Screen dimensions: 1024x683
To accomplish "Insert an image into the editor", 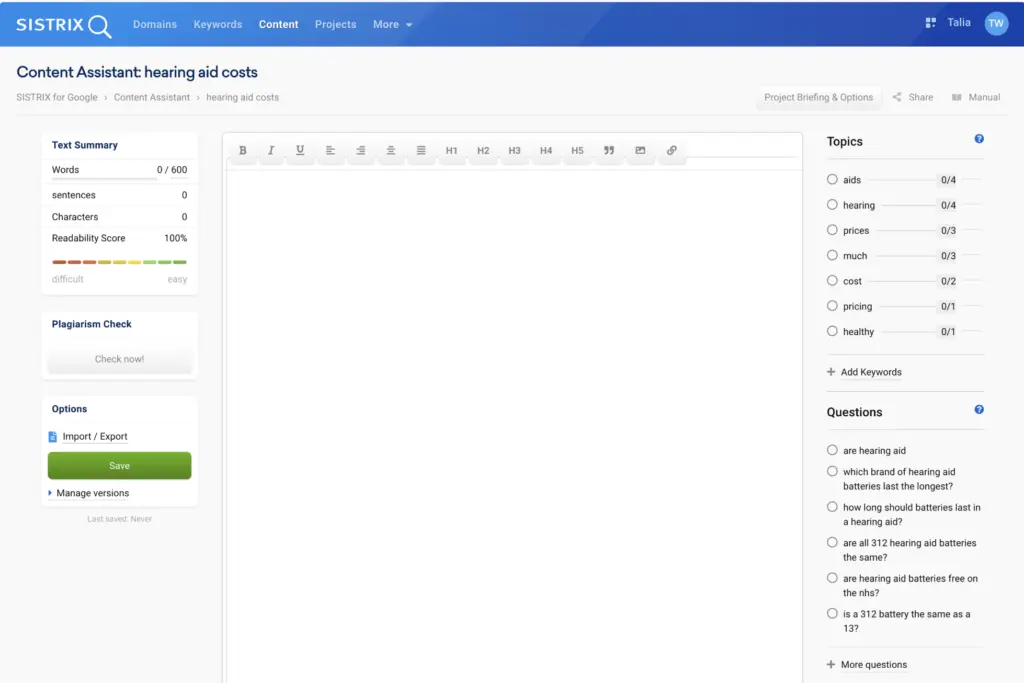I will [x=640, y=150].
